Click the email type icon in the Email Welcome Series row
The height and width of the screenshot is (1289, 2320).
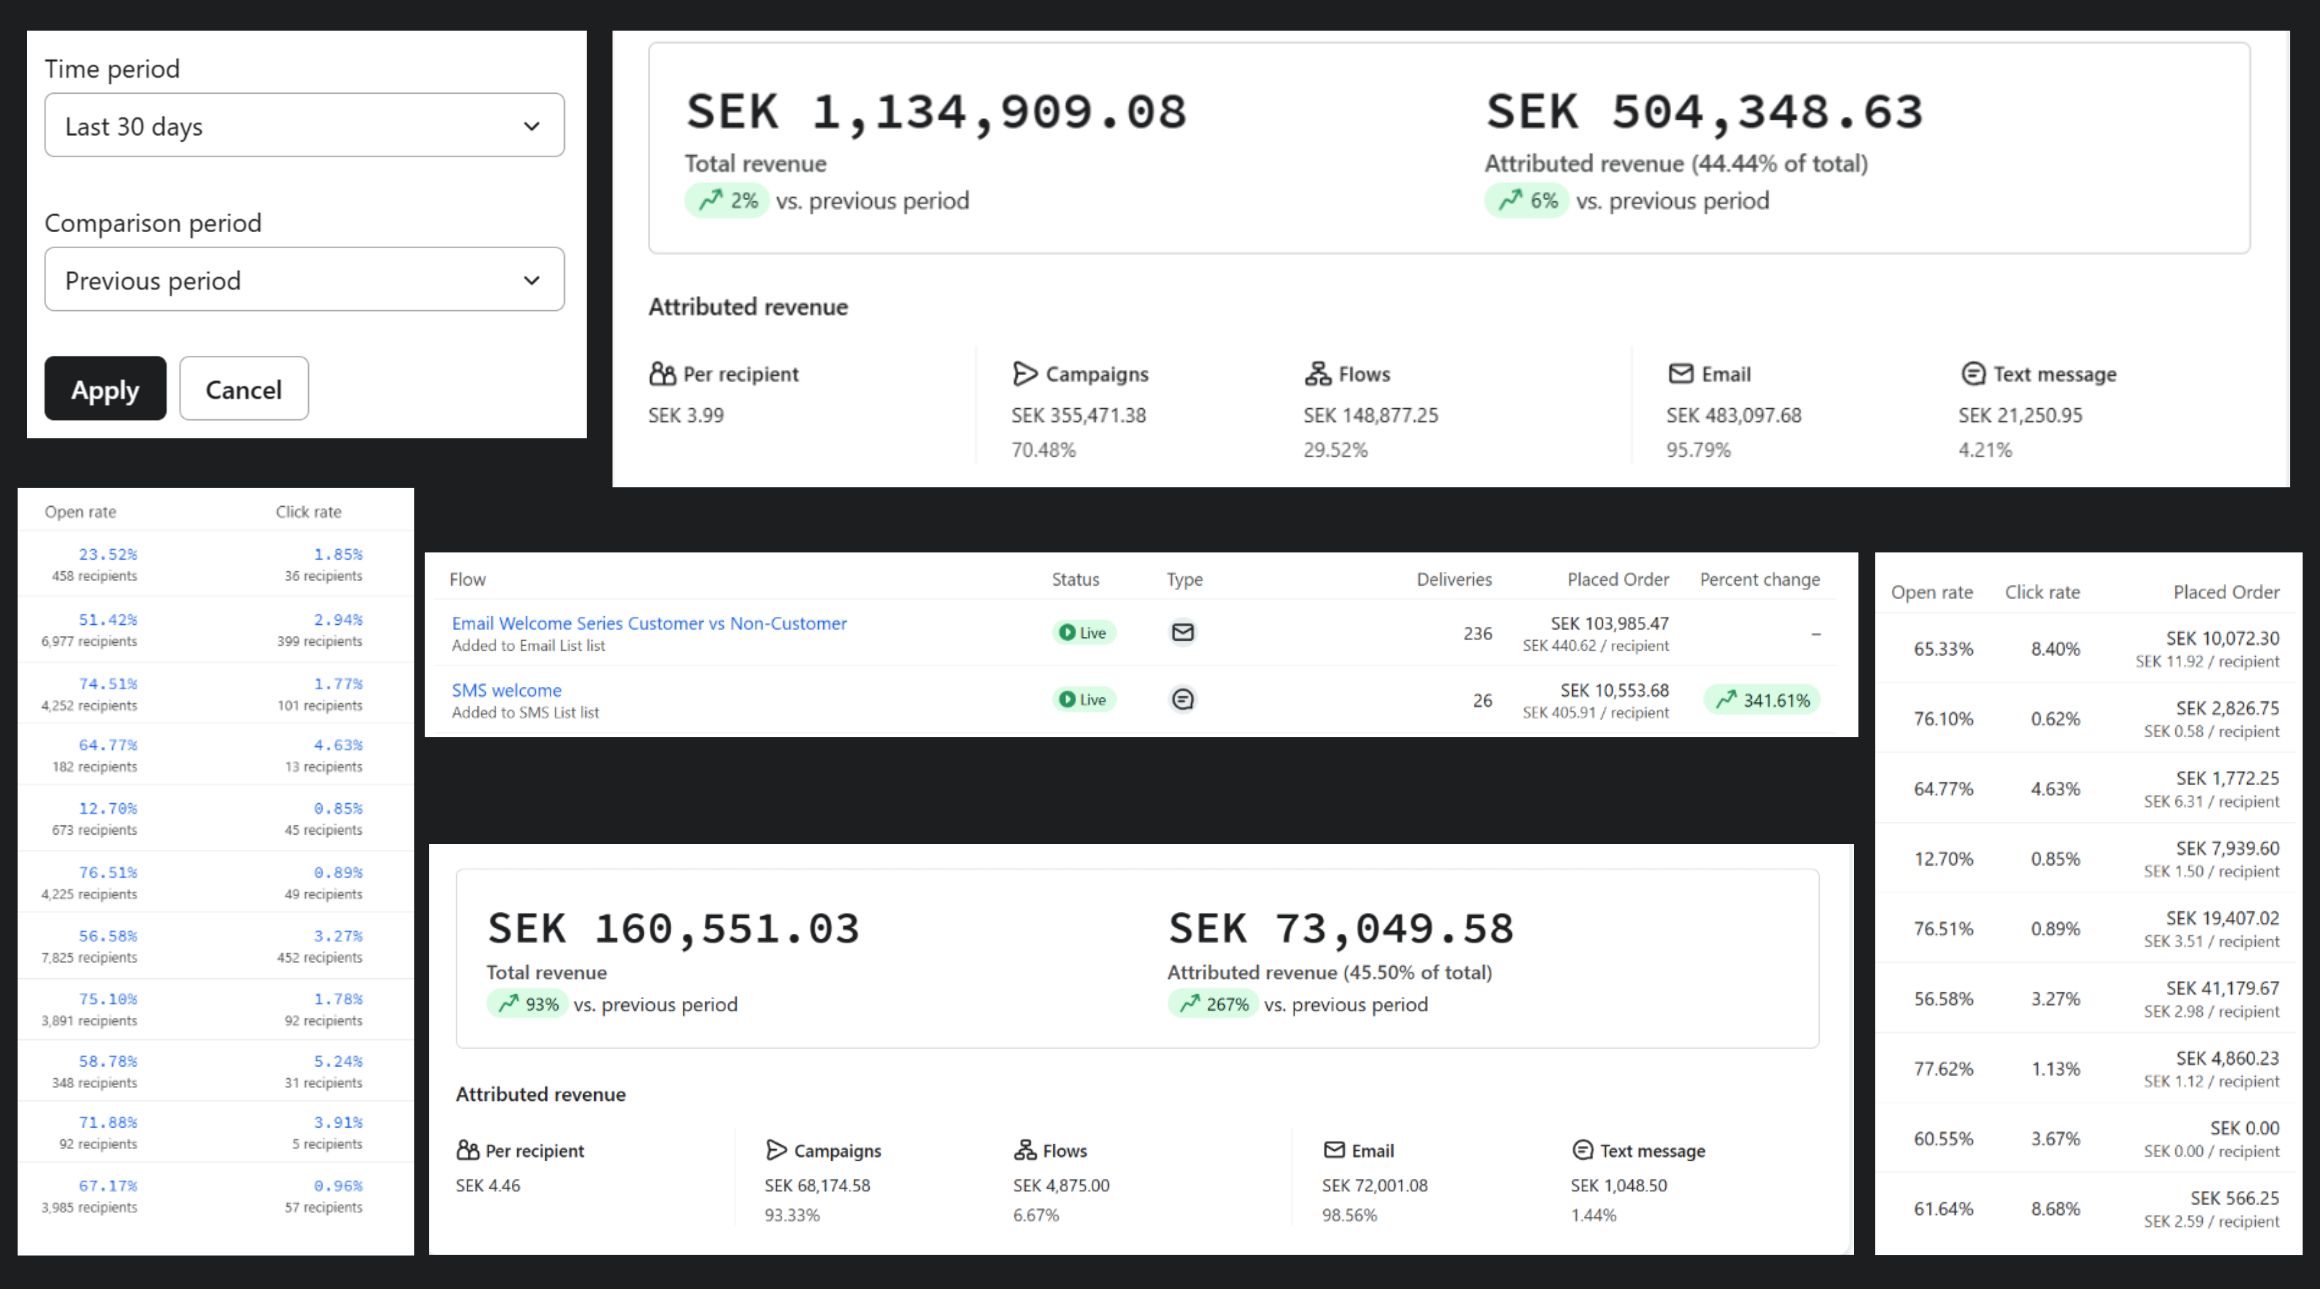click(1182, 632)
